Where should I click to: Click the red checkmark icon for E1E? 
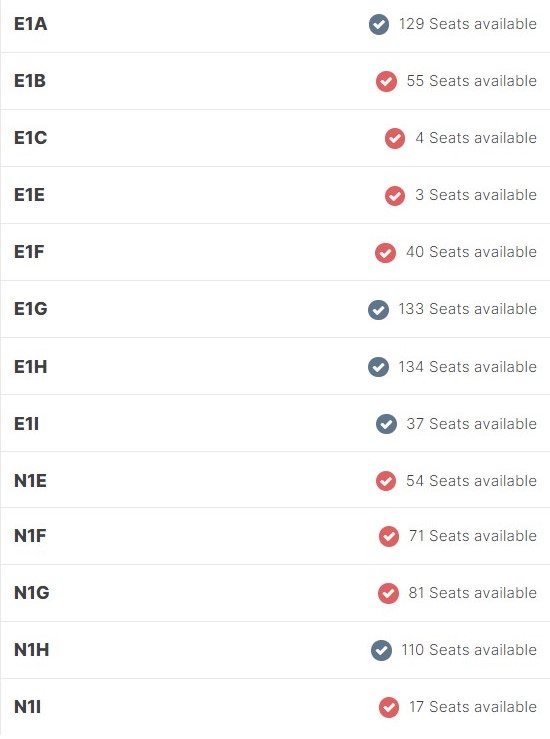[x=395, y=196]
